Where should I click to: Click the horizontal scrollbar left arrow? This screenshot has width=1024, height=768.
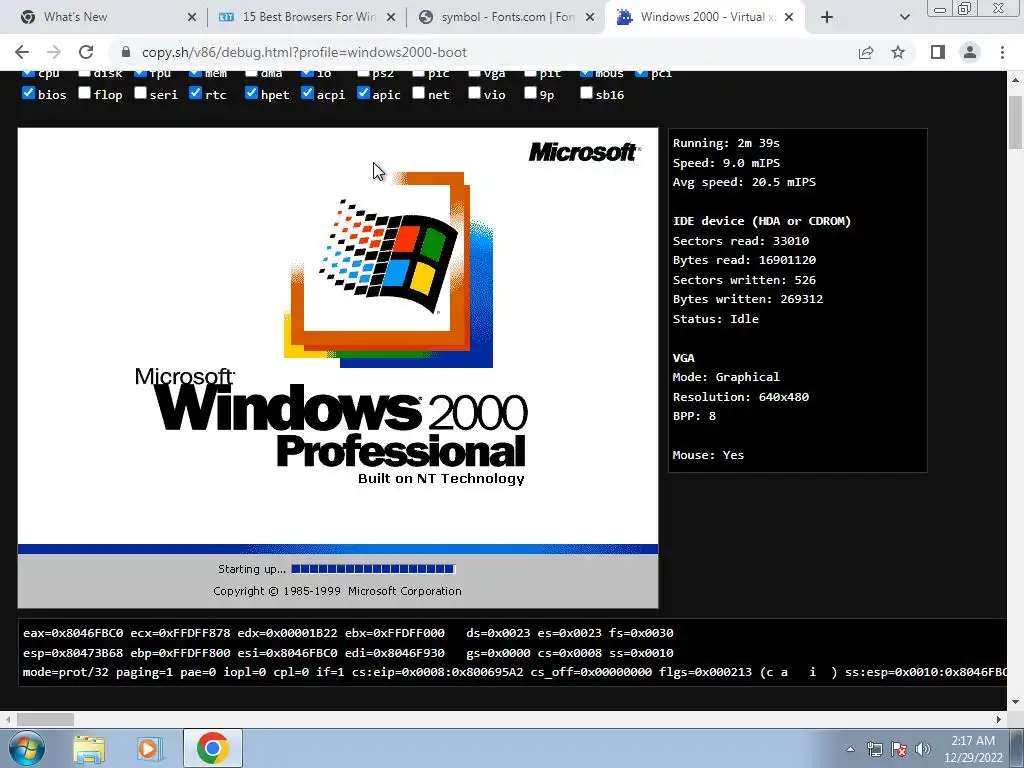point(7,719)
